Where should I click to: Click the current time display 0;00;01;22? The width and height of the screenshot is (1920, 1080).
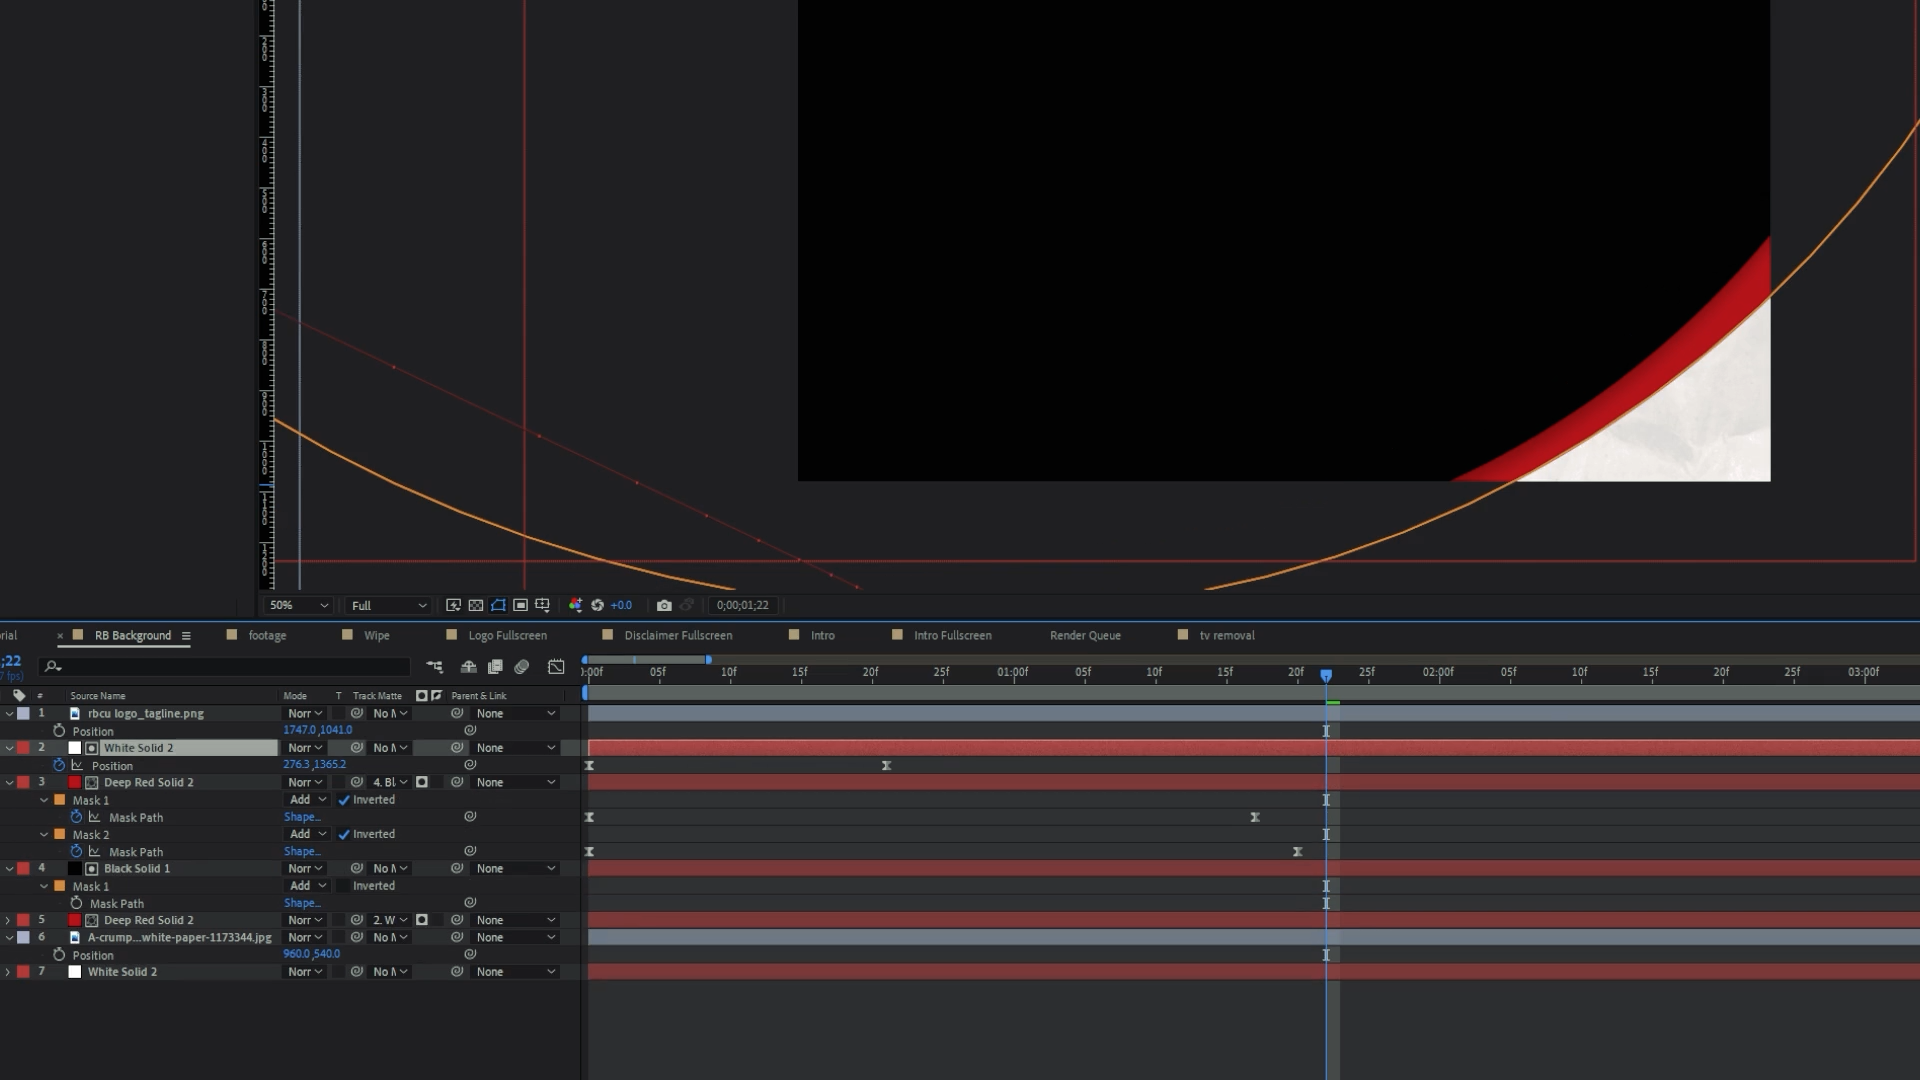pos(743,605)
